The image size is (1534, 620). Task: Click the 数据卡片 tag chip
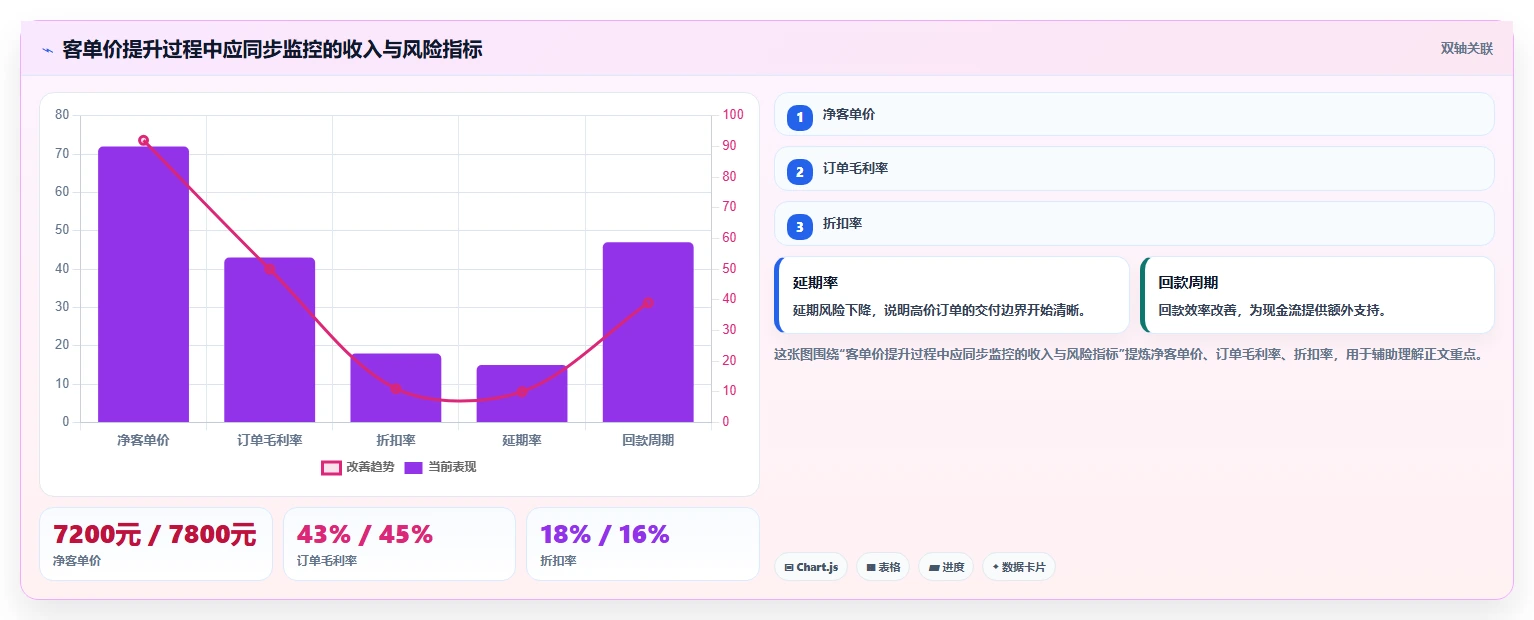pos(1019,567)
